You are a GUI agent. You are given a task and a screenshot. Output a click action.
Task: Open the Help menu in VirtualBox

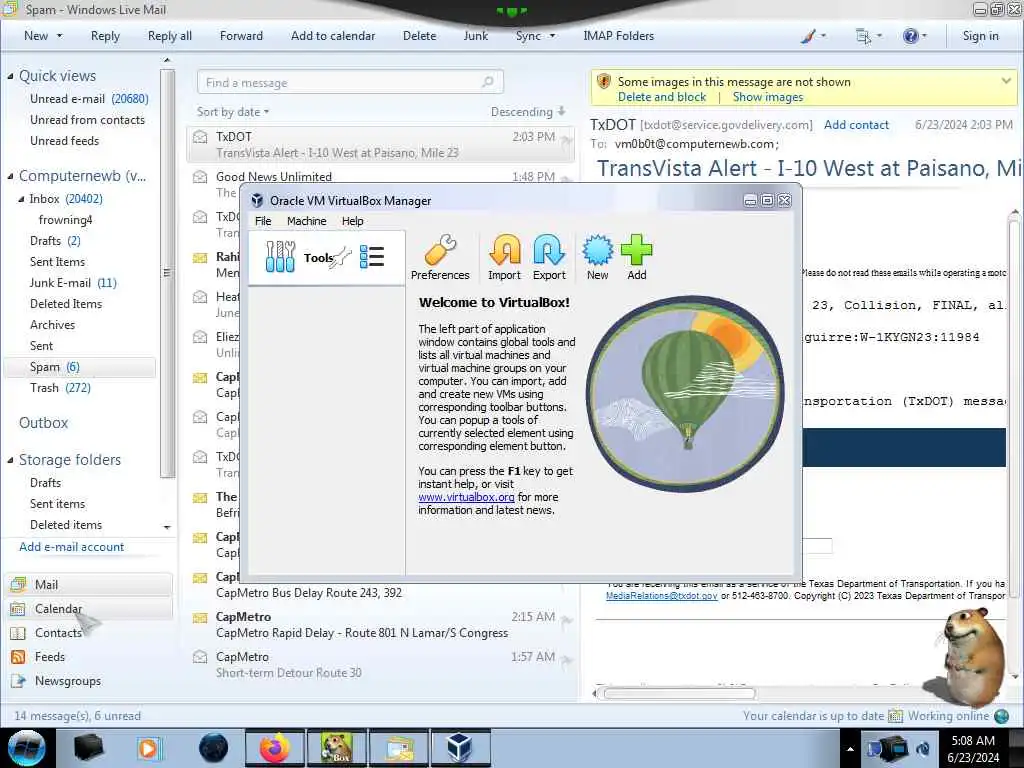tap(353, 221)
